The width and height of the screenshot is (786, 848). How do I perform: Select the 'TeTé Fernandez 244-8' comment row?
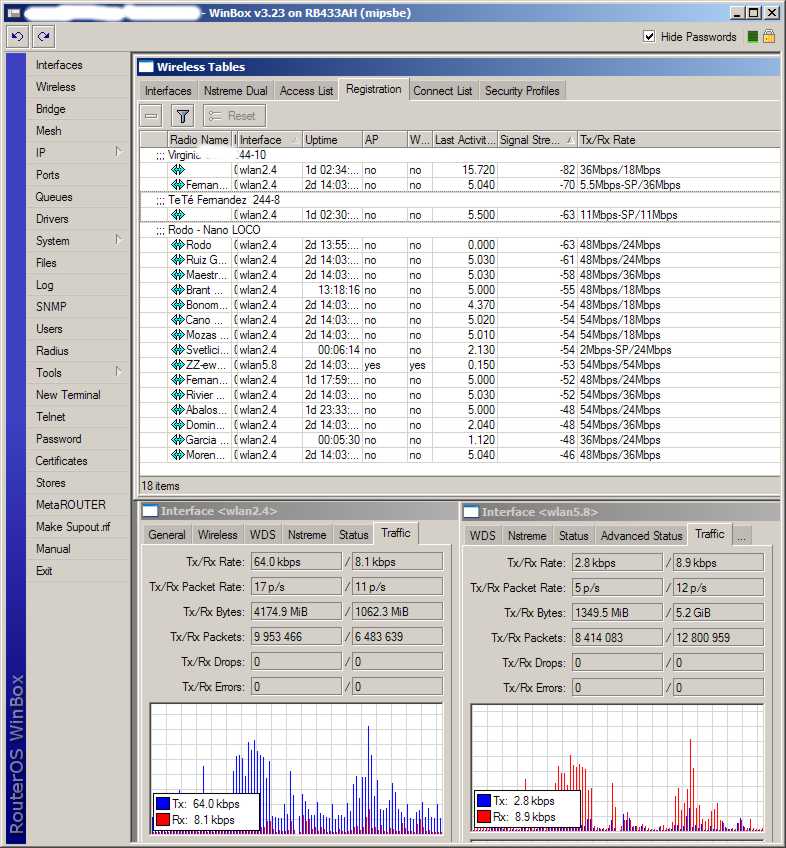click(460, 200)
